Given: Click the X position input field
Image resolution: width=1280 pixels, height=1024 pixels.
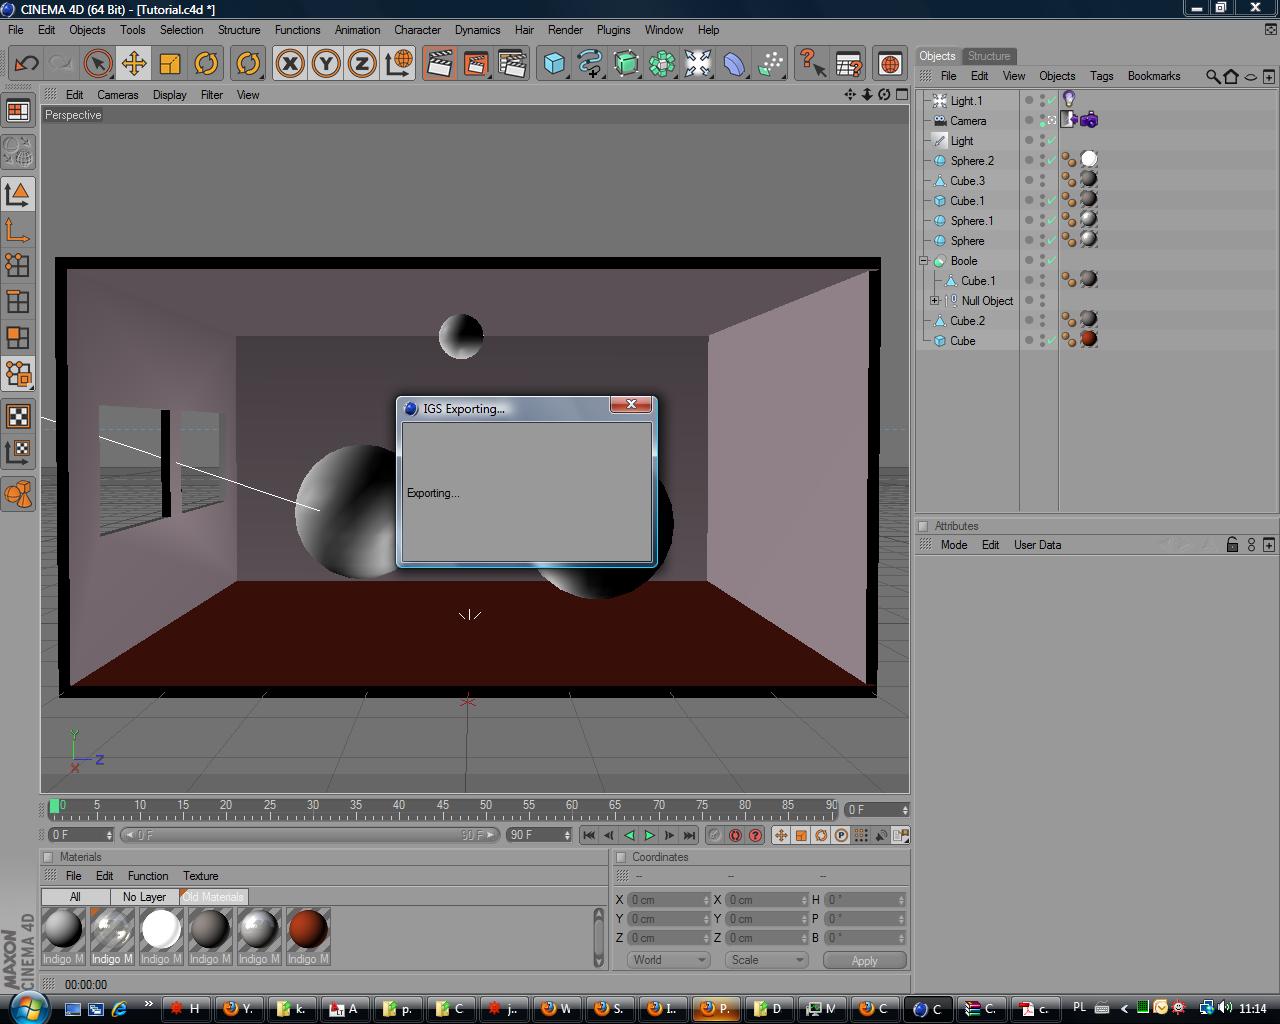Looking at the screenshot, I should [668, 900].
